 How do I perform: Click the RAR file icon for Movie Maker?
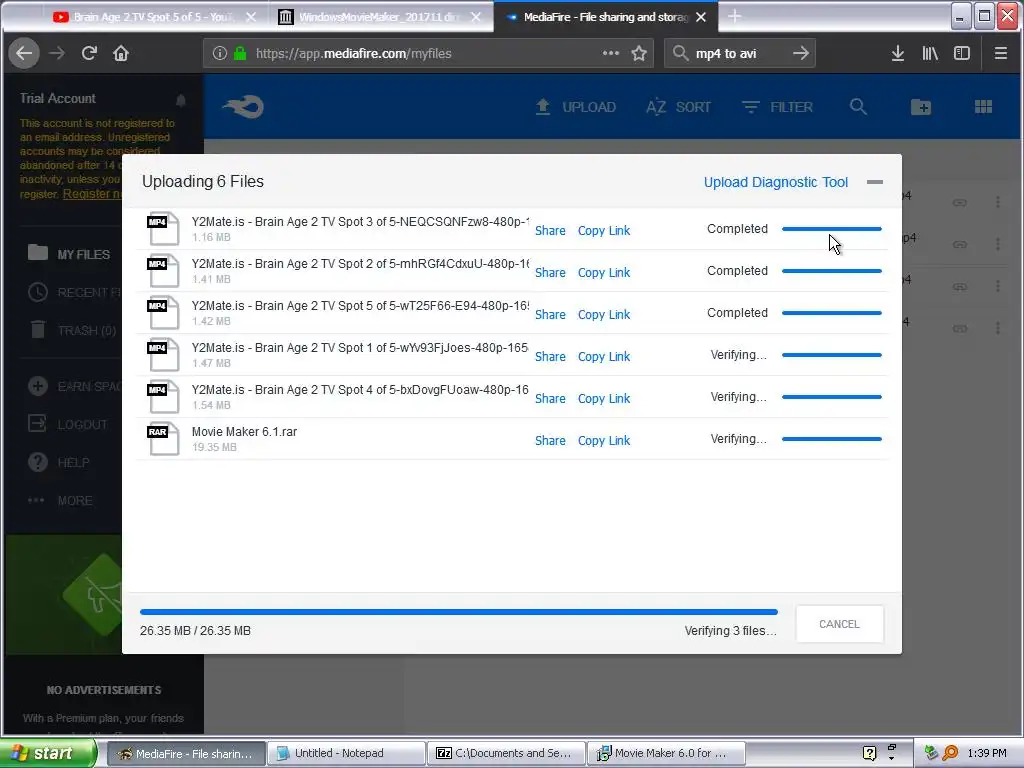tap(162, 438)
